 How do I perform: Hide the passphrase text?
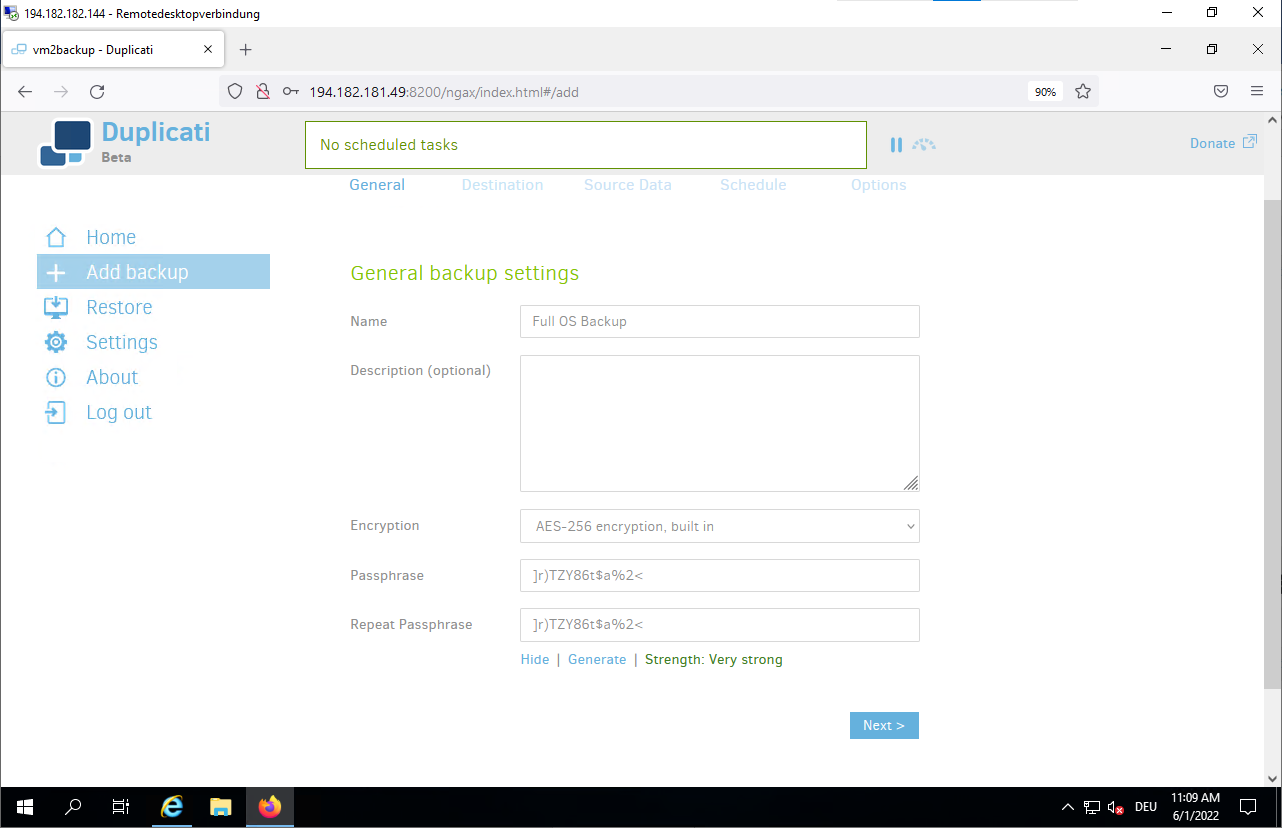click(534, 660)
